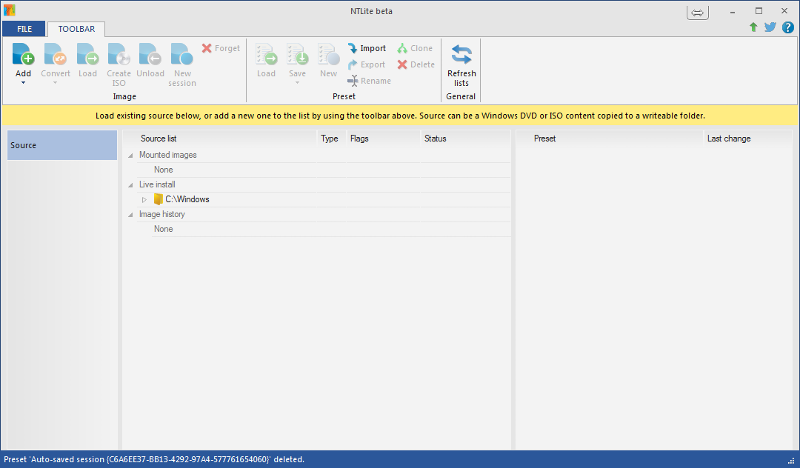Expand the C:\Windows entry
The image size is (800, 468).
pos(144,200)
